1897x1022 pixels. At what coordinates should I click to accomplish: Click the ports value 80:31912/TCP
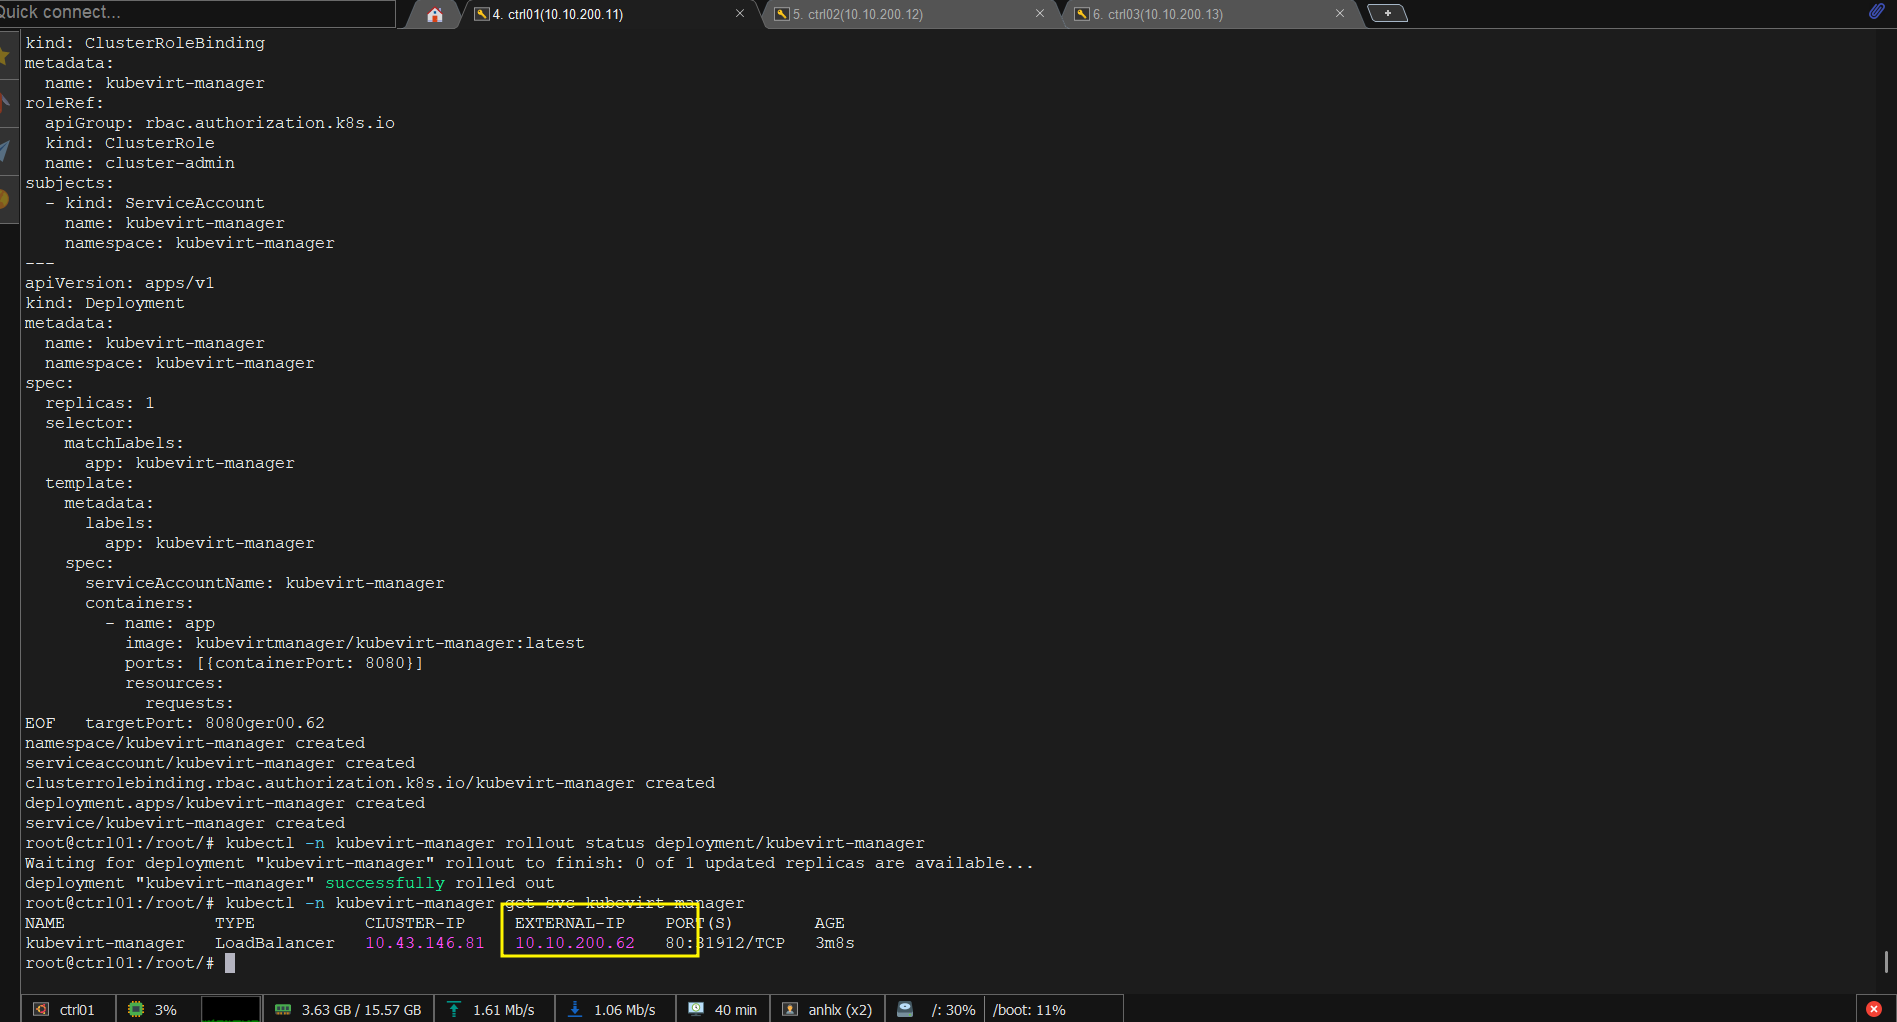(725, 943)
